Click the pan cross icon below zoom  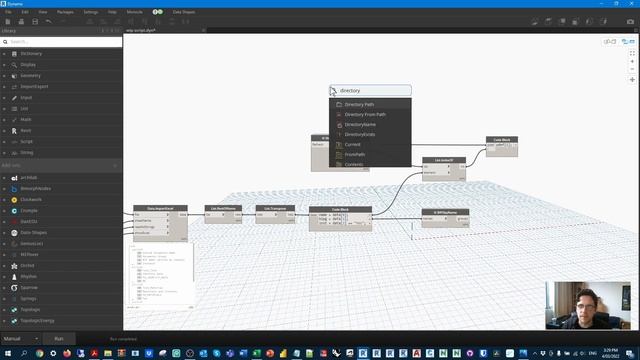632,80
